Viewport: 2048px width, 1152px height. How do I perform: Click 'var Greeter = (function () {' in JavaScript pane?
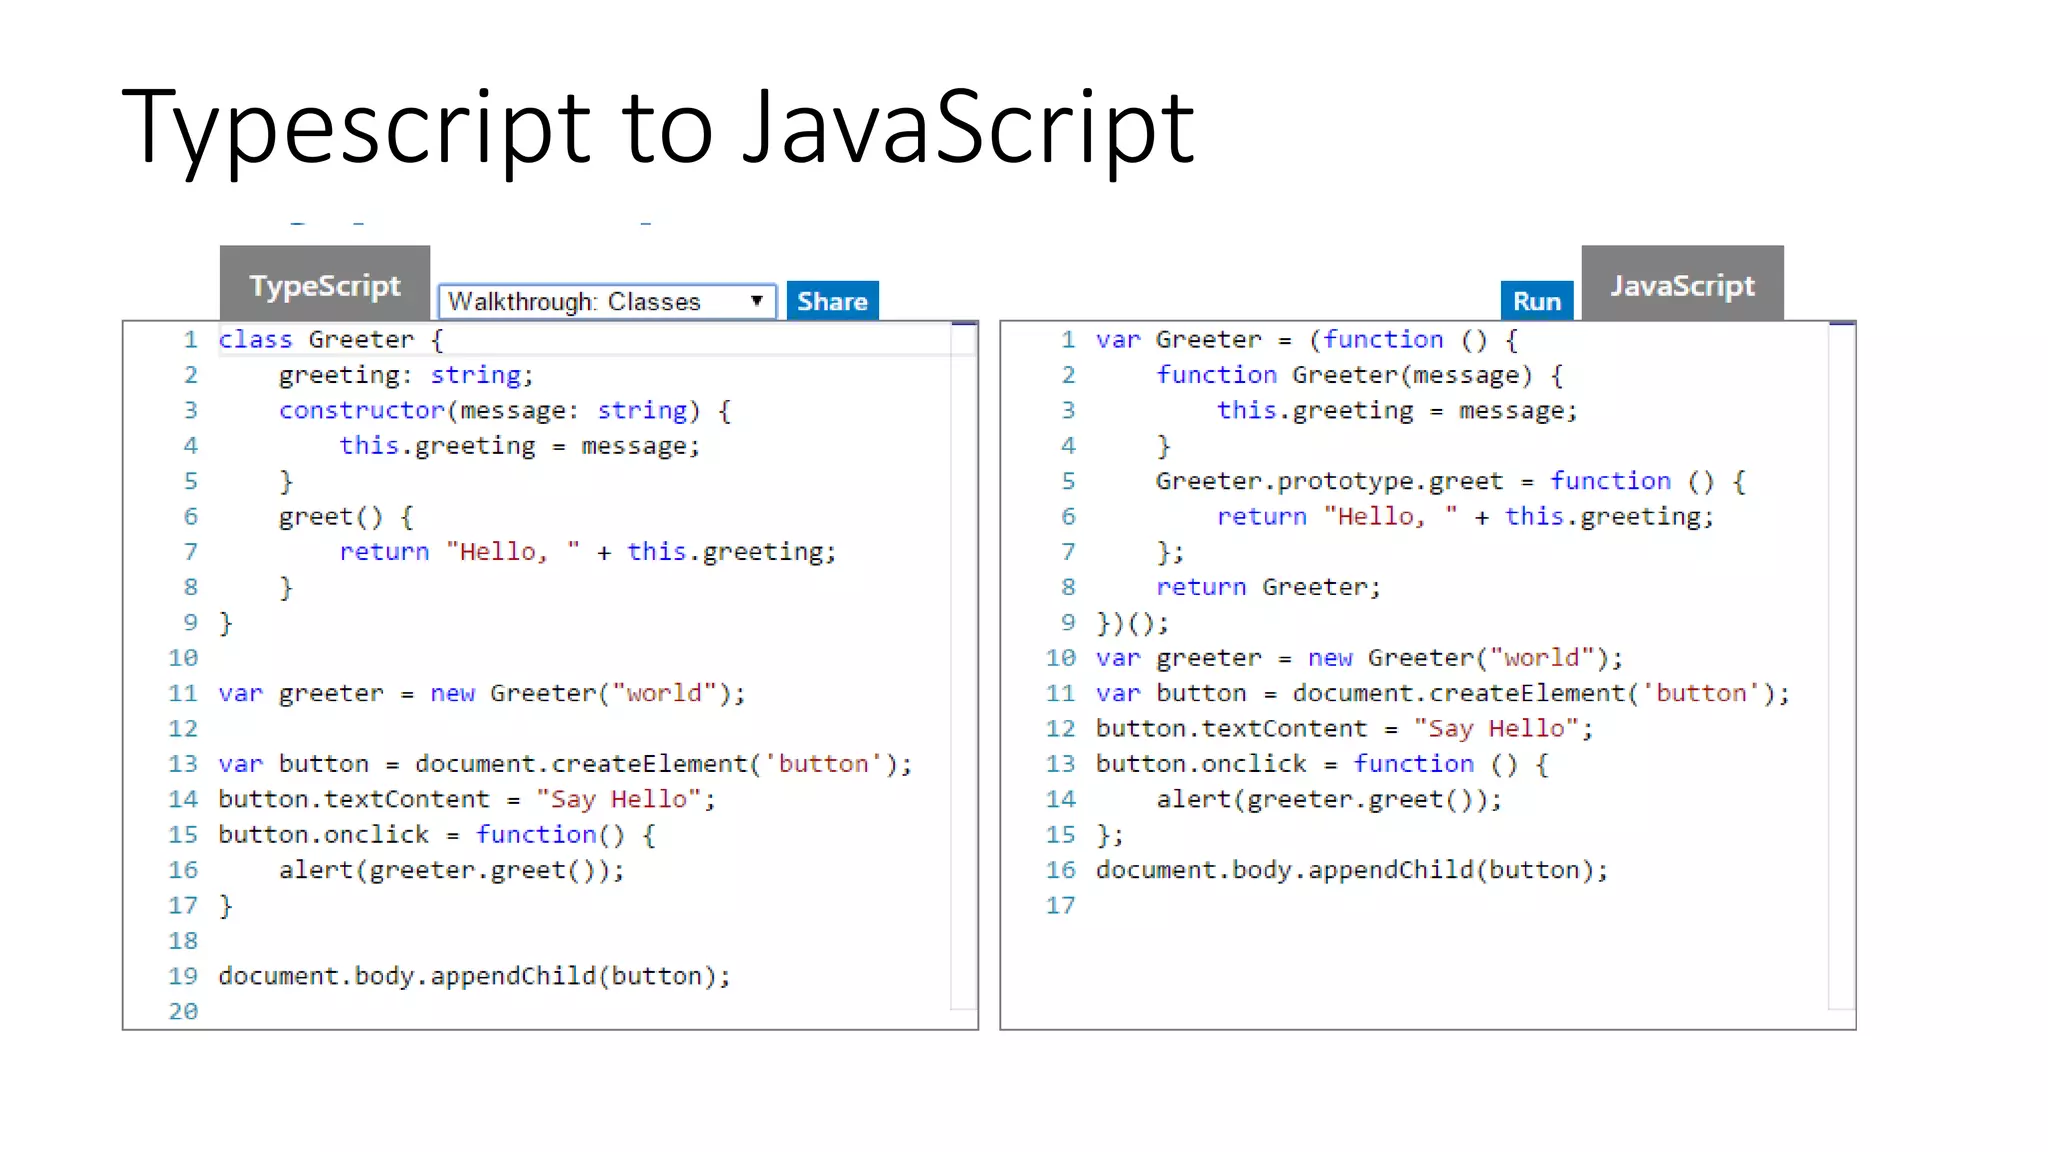1307,340
